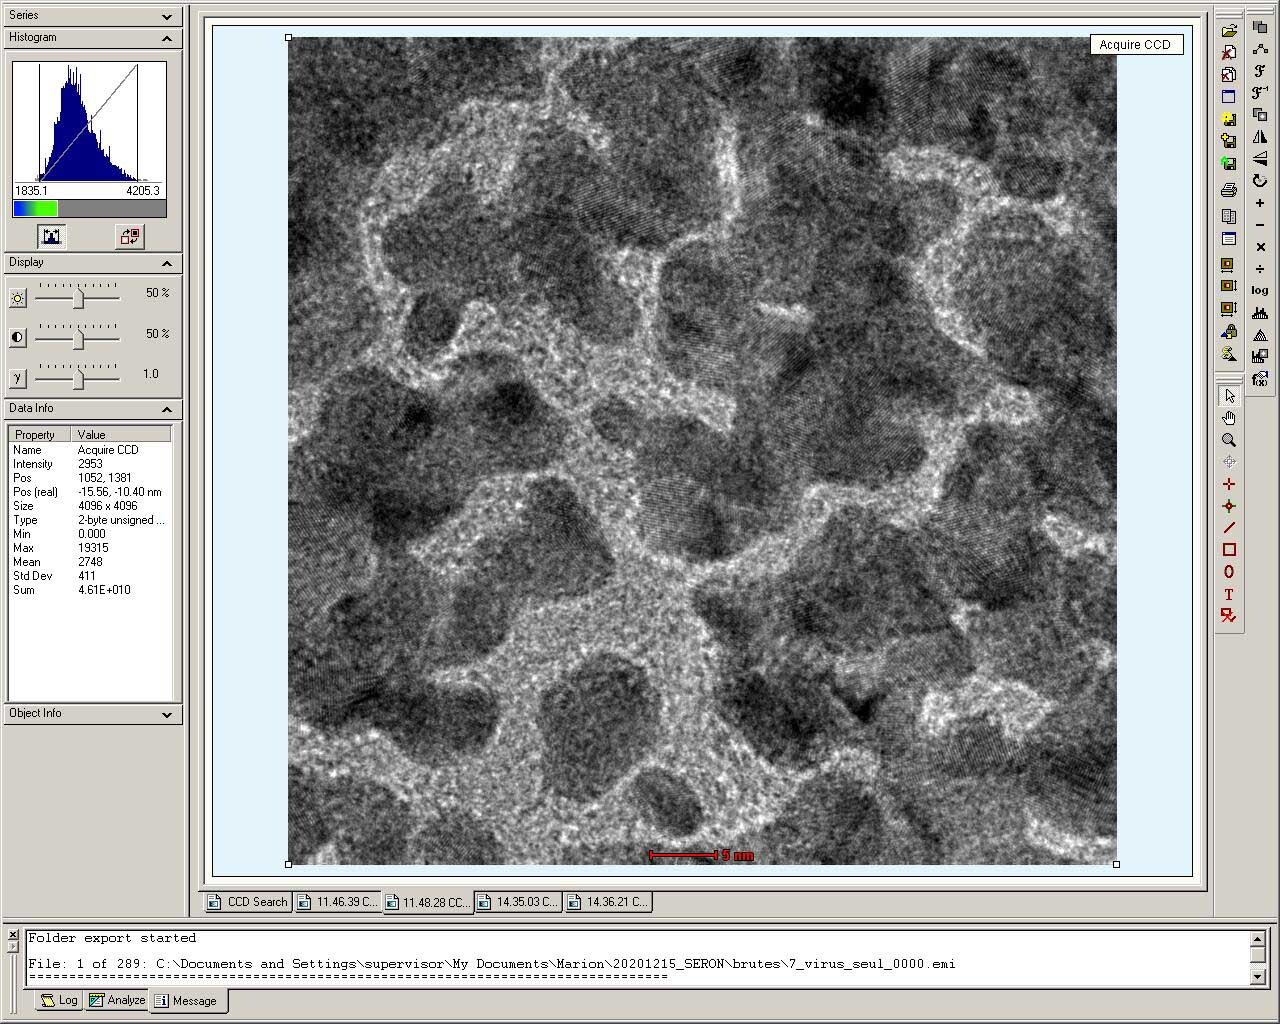Click the print icon in toolbar

click(x=1229, y=190)
